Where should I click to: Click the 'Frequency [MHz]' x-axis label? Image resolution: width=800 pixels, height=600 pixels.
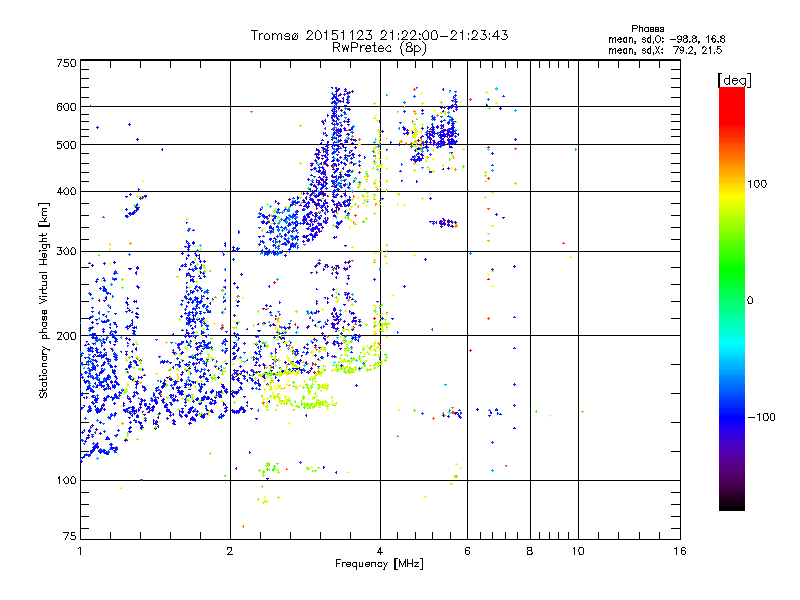(379, 564)
